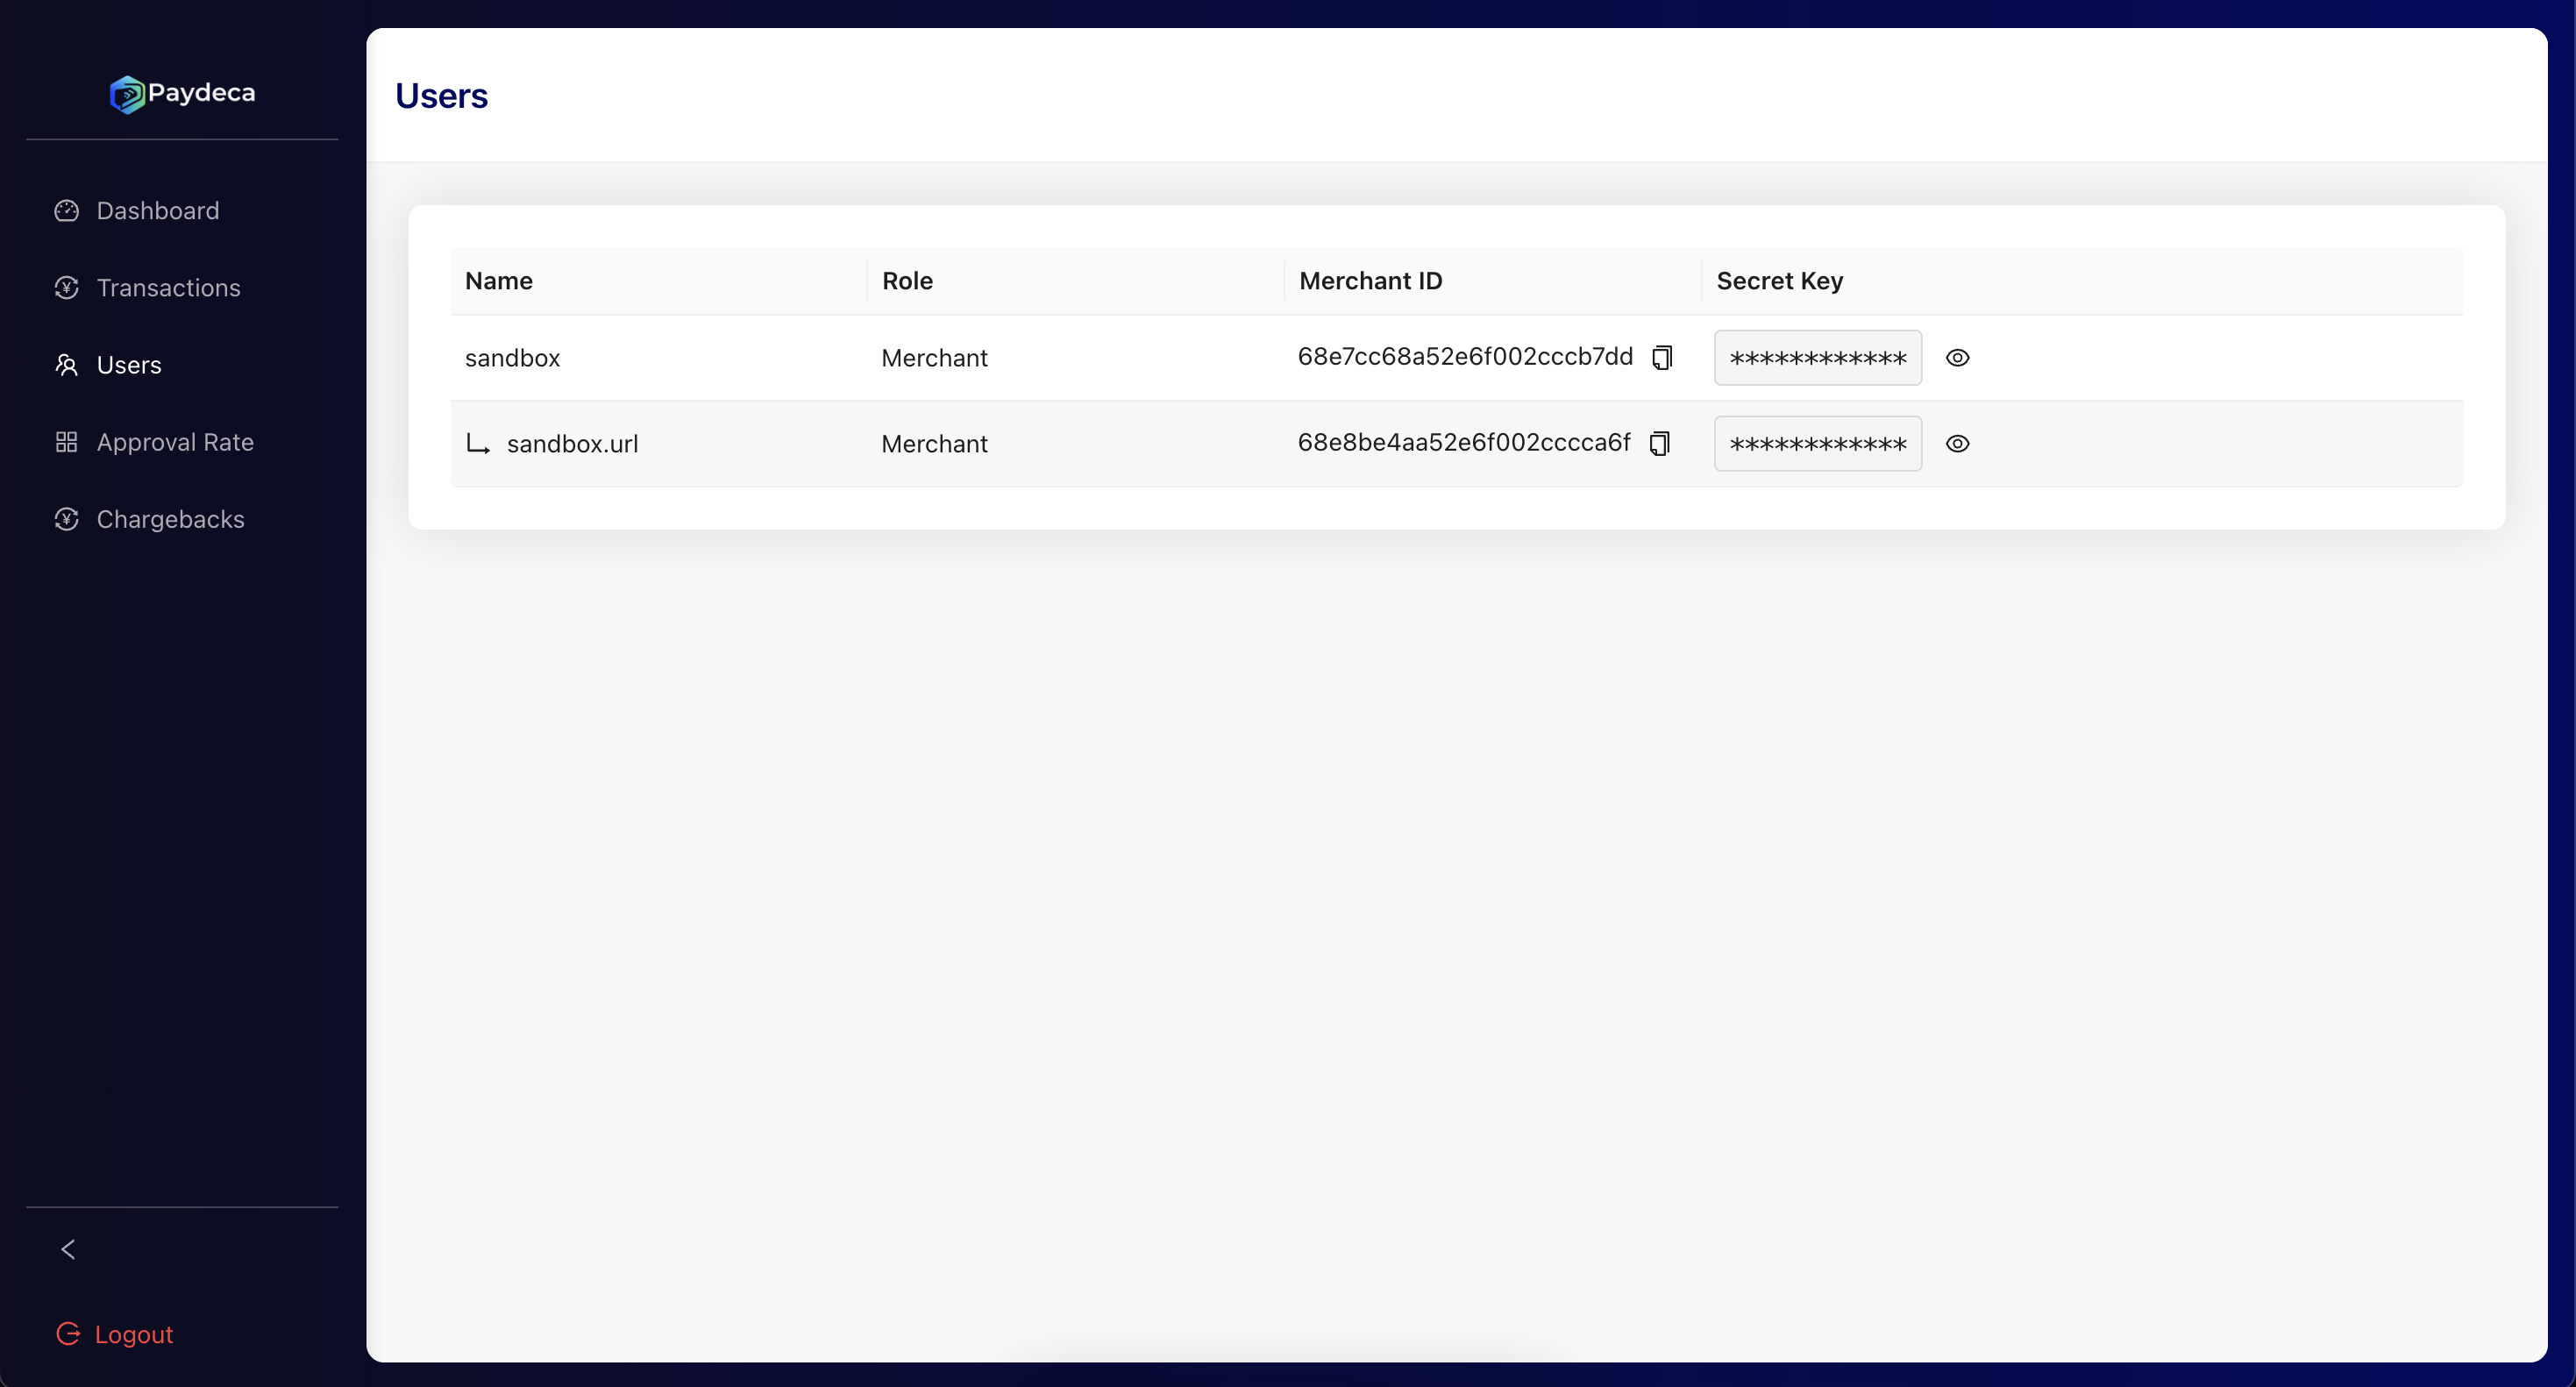Click the sandbox secret key field
2576x1387 pixels.
click(1817, 358)
